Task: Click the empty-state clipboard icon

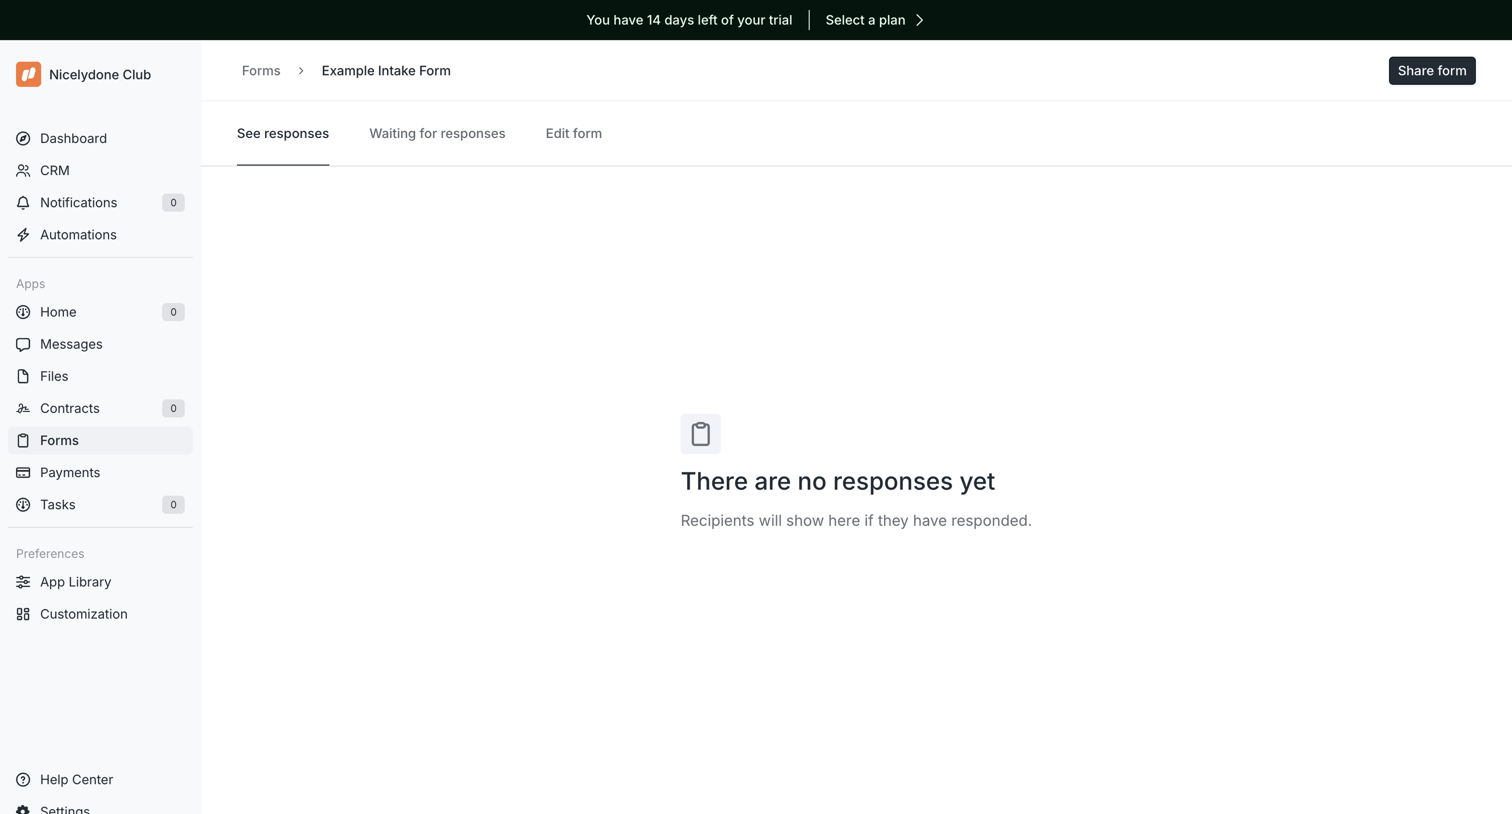Action: click(x=701, y=434)
